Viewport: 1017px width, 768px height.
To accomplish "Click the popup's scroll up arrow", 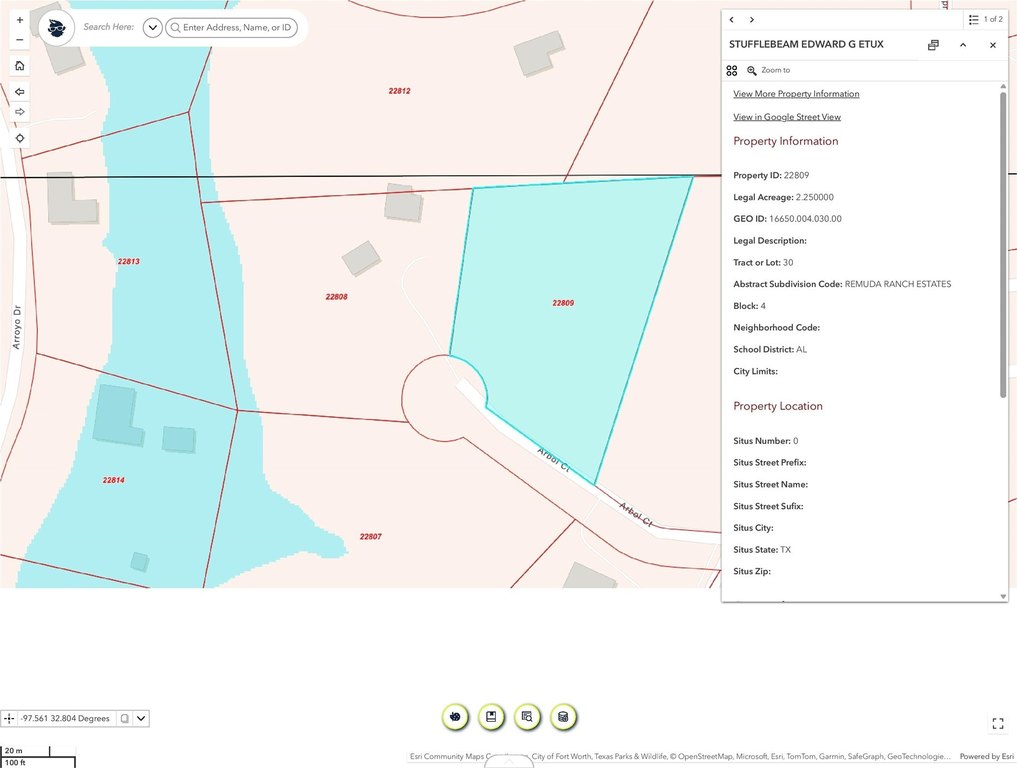I will click(1003, 86).
